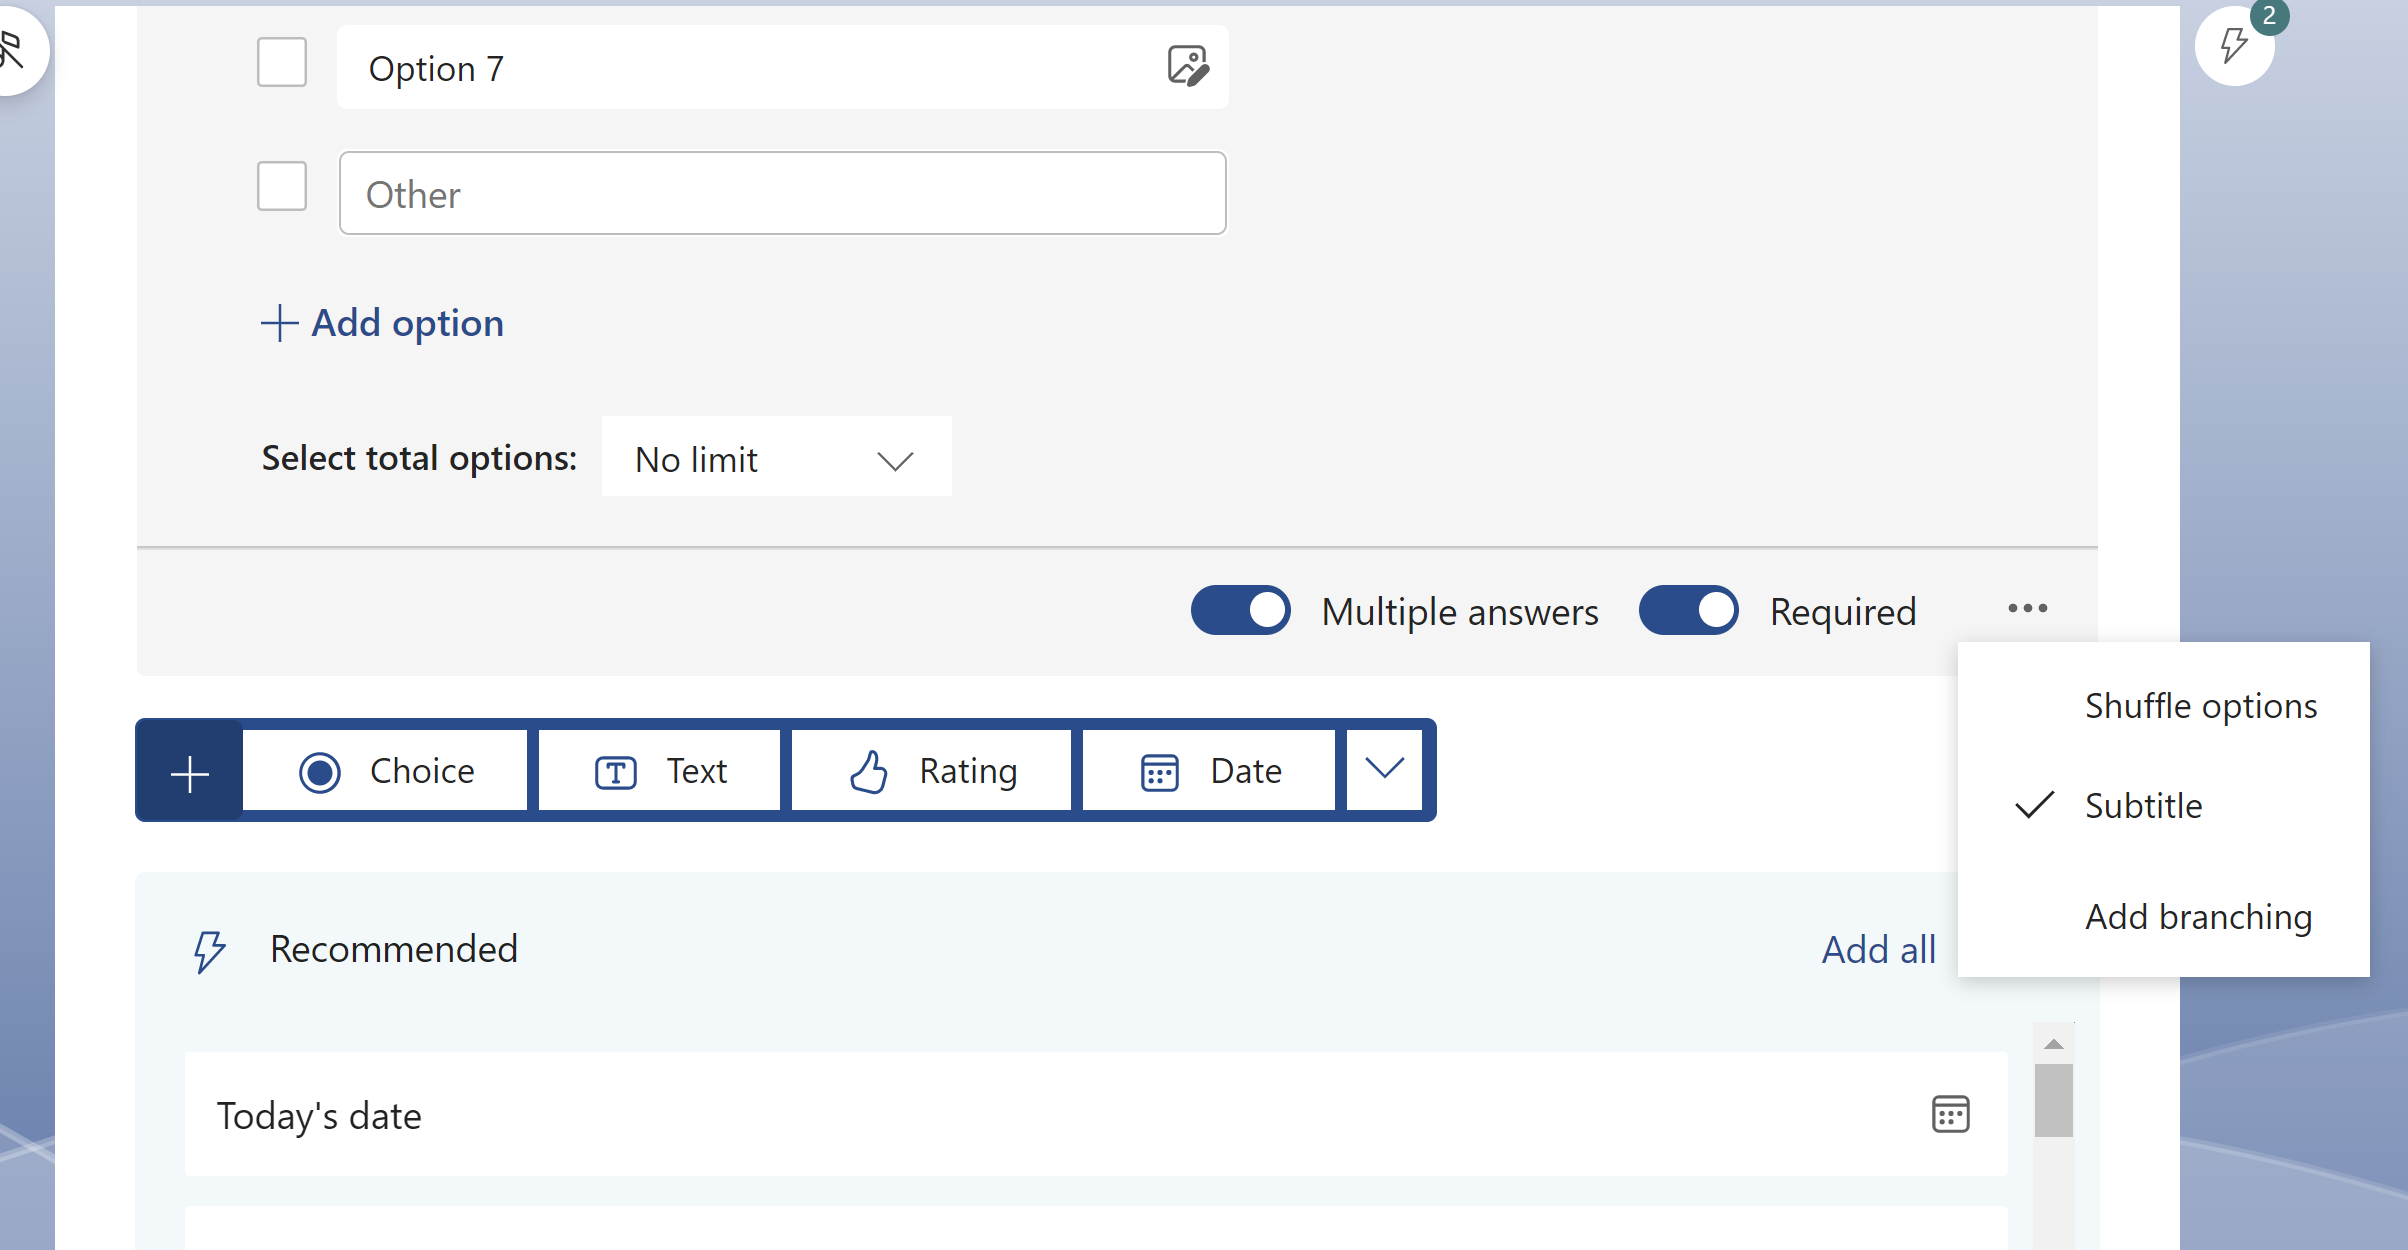The width and height of the screenshot is (2408, 1250).
Task: Tick the Other option checkbox
Action: pyautogui.click(x=282, y=187)
